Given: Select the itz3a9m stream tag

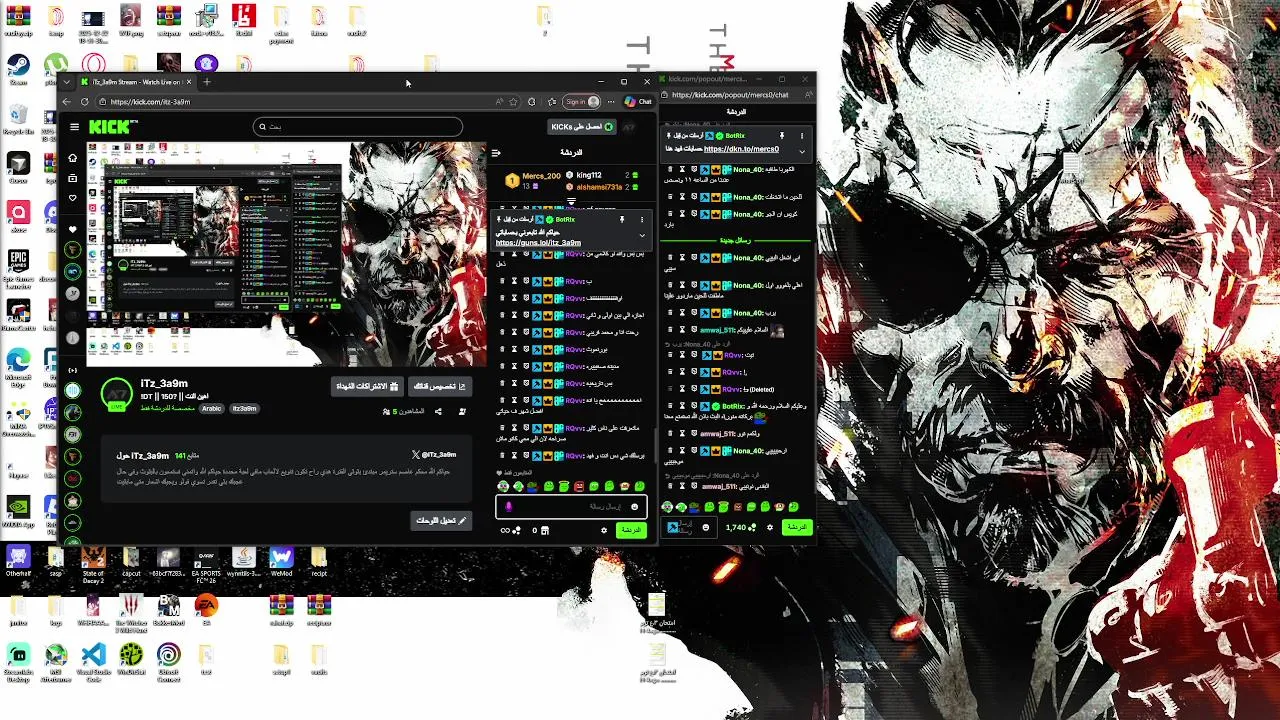Looking at the screenshot, I should (245, 408).
